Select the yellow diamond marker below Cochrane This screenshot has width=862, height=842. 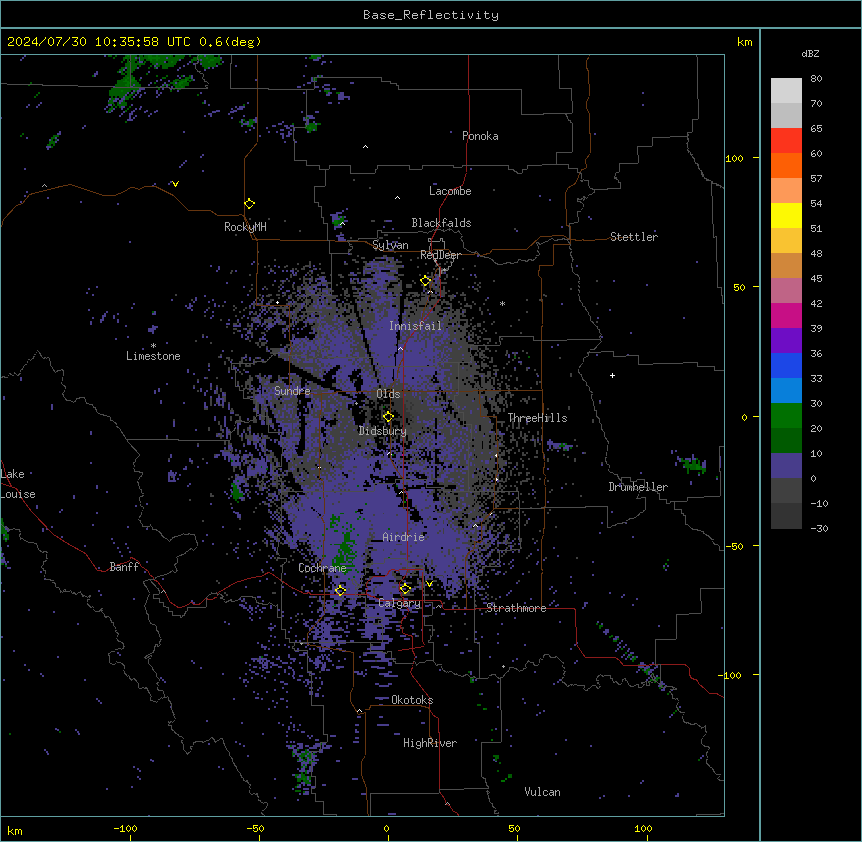(340, 591)
